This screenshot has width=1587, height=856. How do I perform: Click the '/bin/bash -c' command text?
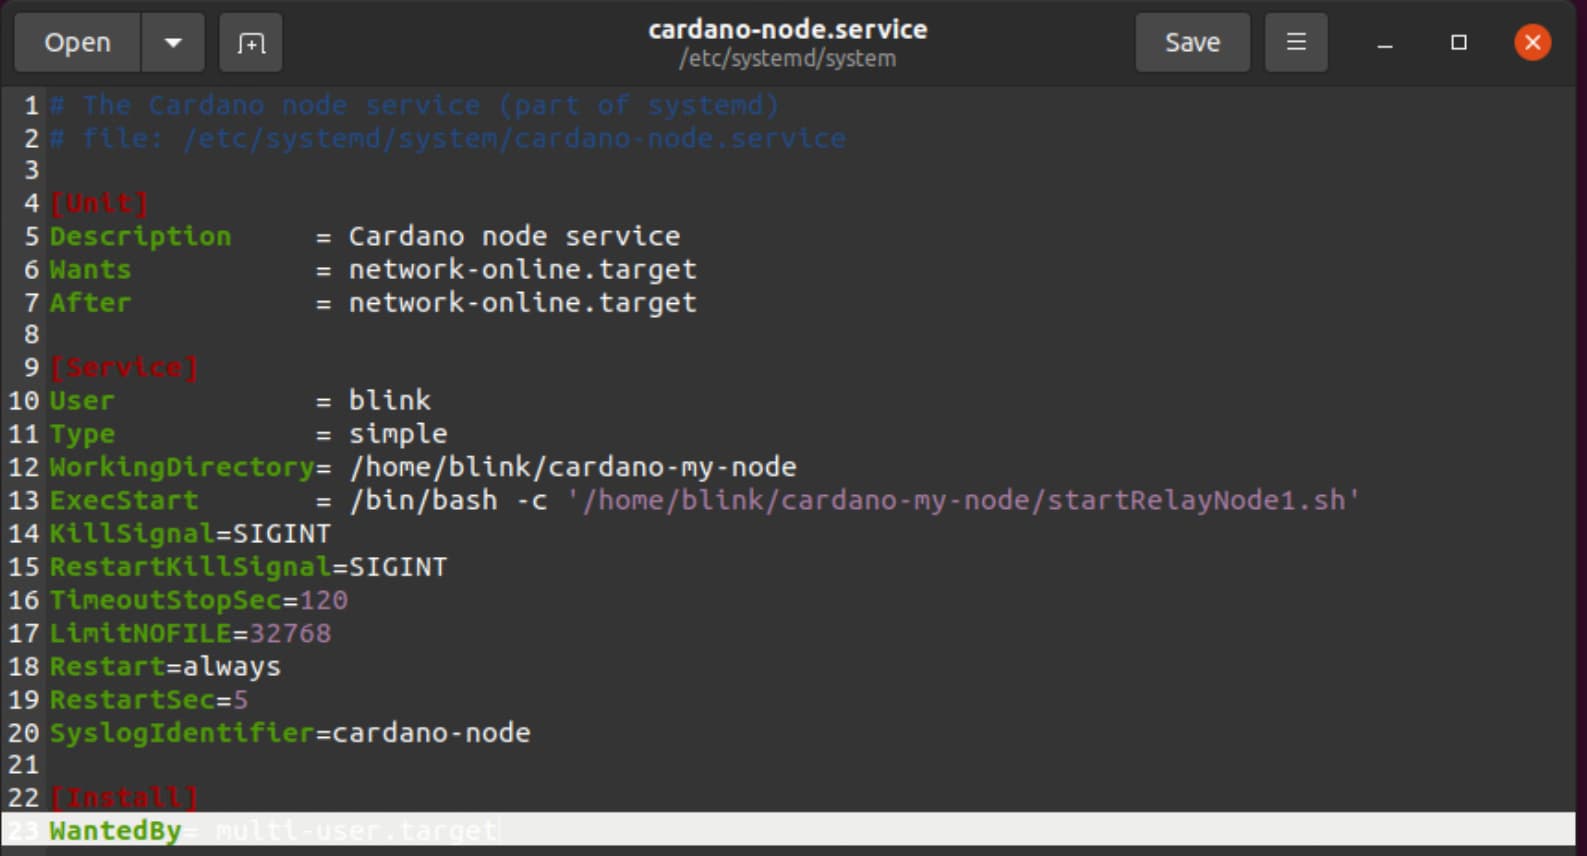(448, 500)
